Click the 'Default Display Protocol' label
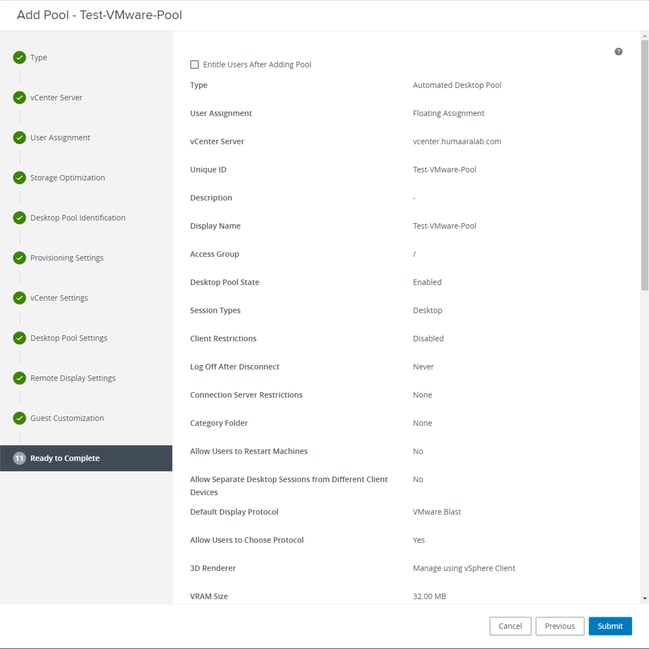Image resolution: width=649 pixels, height=649 pixels. click(x=234, y=512)
